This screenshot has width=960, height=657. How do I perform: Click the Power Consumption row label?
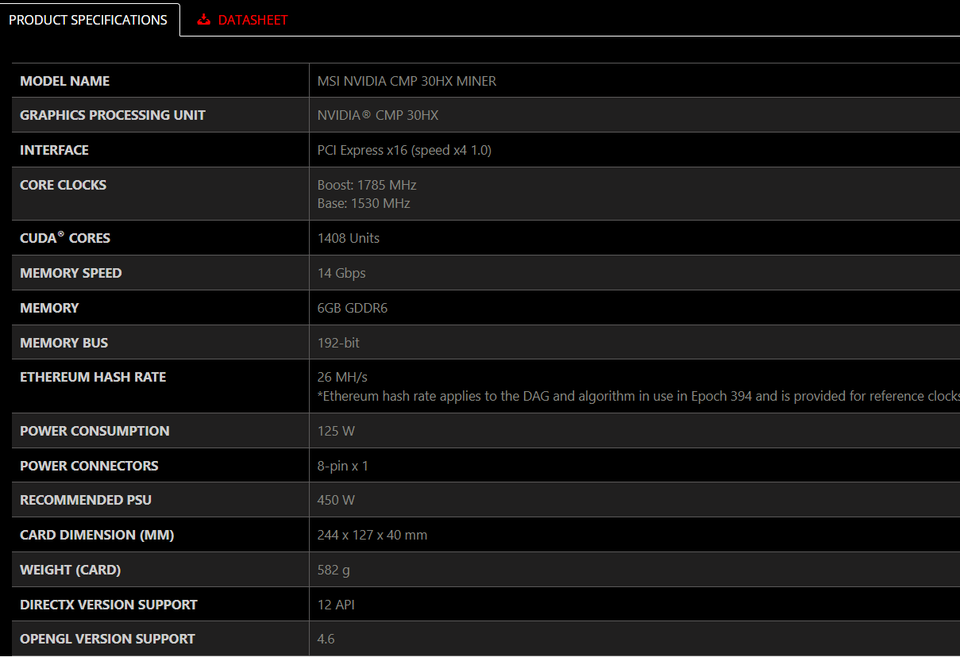[x=94, y=431]
